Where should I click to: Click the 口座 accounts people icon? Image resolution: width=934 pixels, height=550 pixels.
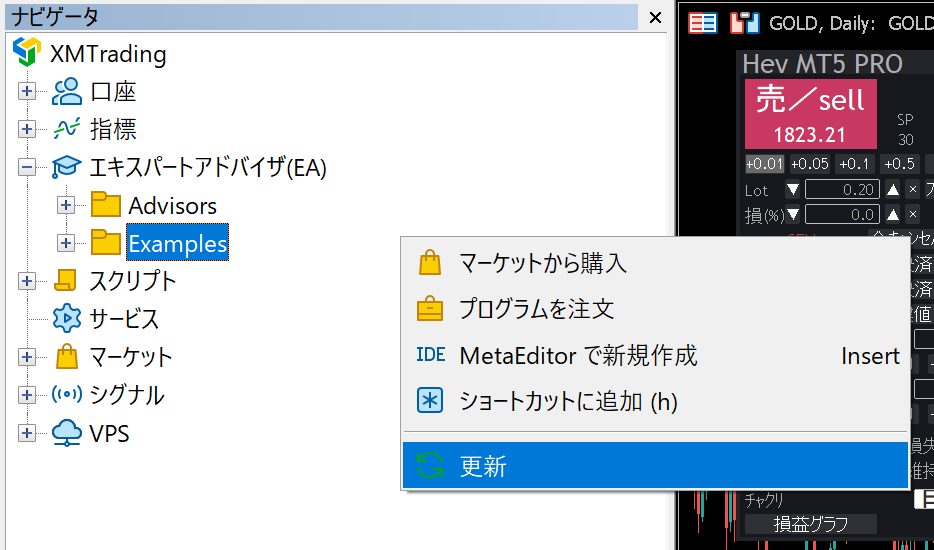click(x=67, y=91)
